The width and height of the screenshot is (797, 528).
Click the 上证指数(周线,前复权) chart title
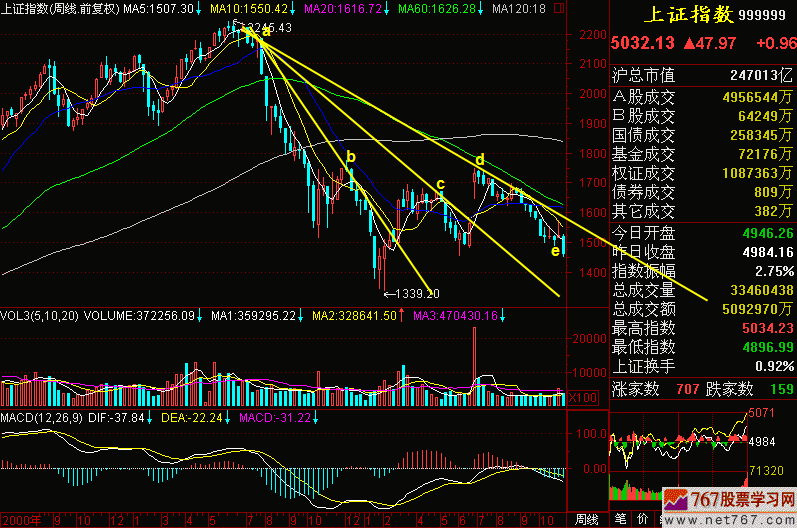coord(60,9)
